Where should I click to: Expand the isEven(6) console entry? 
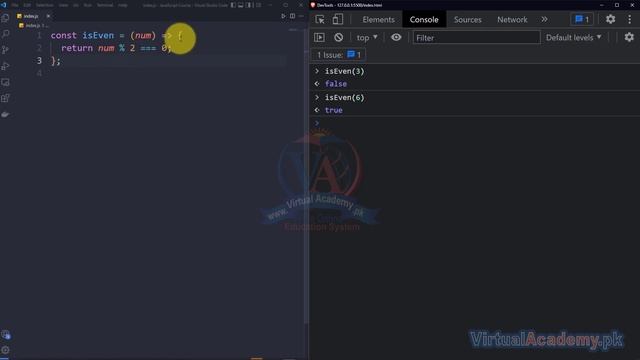point(317,97)
